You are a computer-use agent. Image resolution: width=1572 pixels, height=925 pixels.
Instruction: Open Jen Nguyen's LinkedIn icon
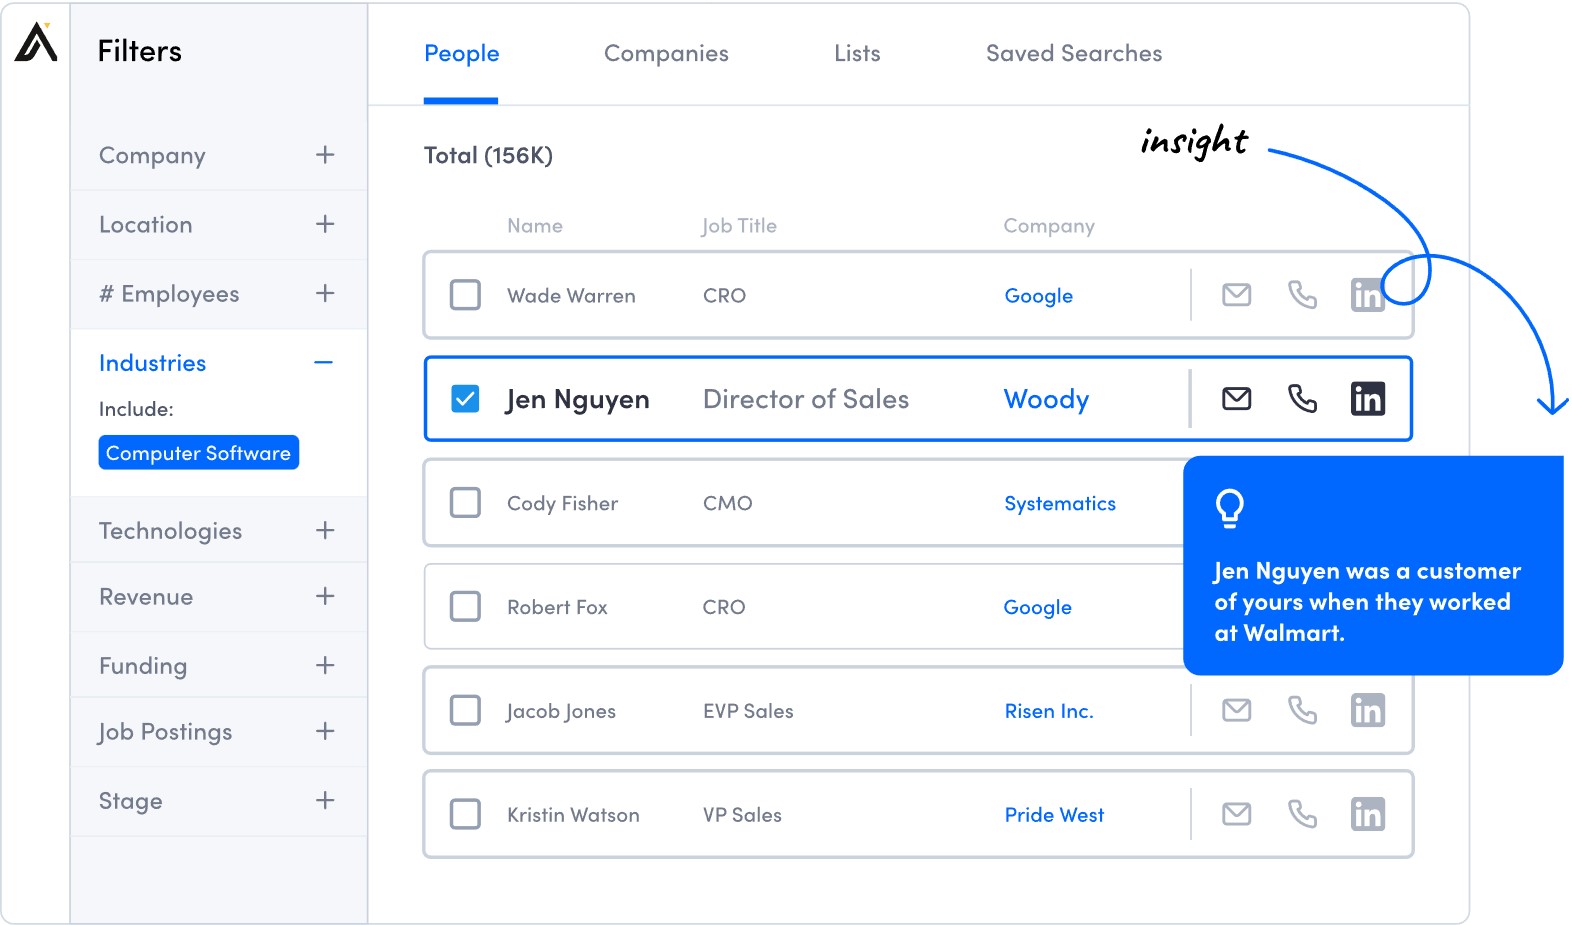coord(1367,399)
